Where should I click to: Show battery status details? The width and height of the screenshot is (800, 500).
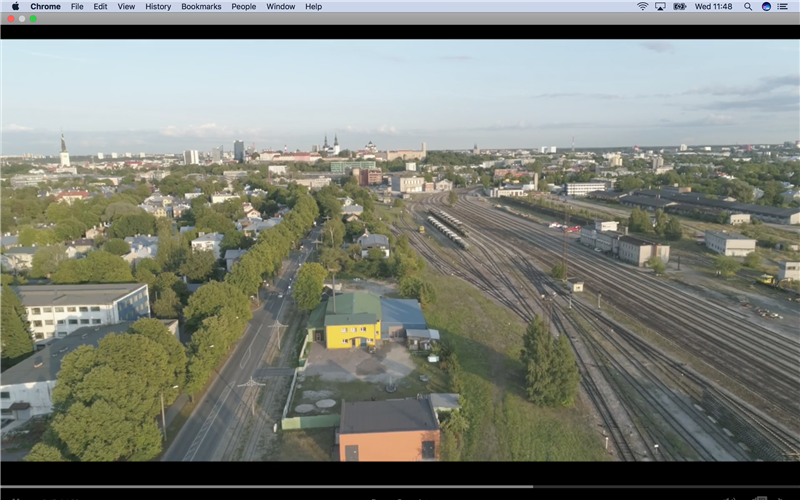(680, 6)
